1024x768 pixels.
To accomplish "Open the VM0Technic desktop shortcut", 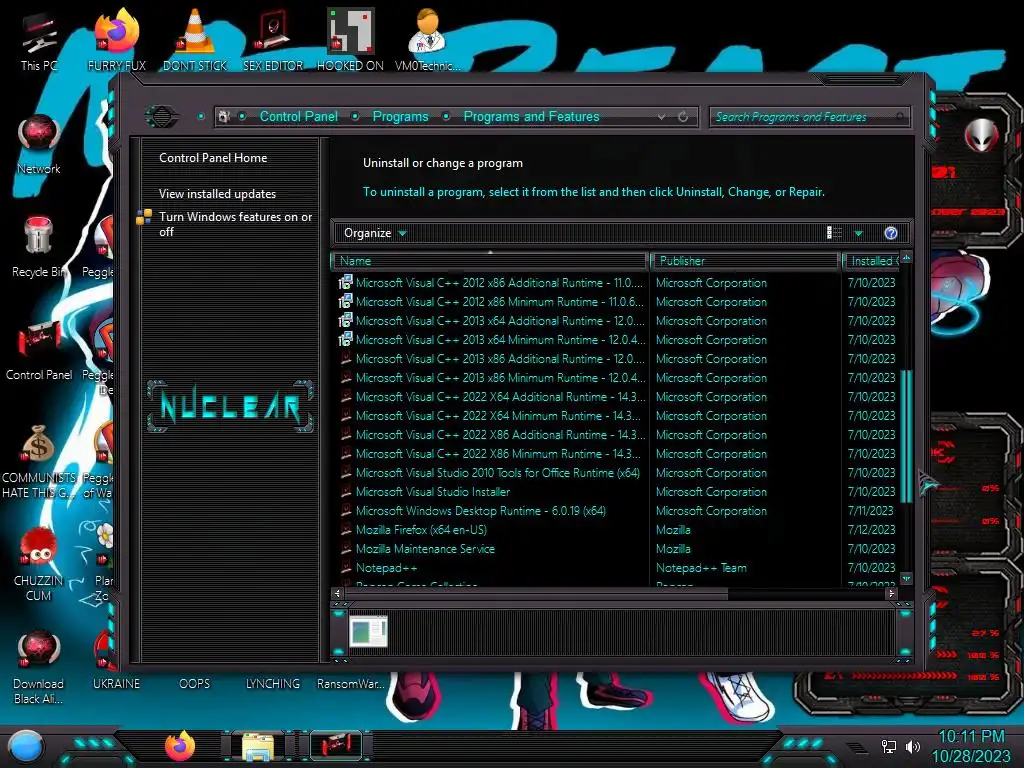I will coord(428,40).
